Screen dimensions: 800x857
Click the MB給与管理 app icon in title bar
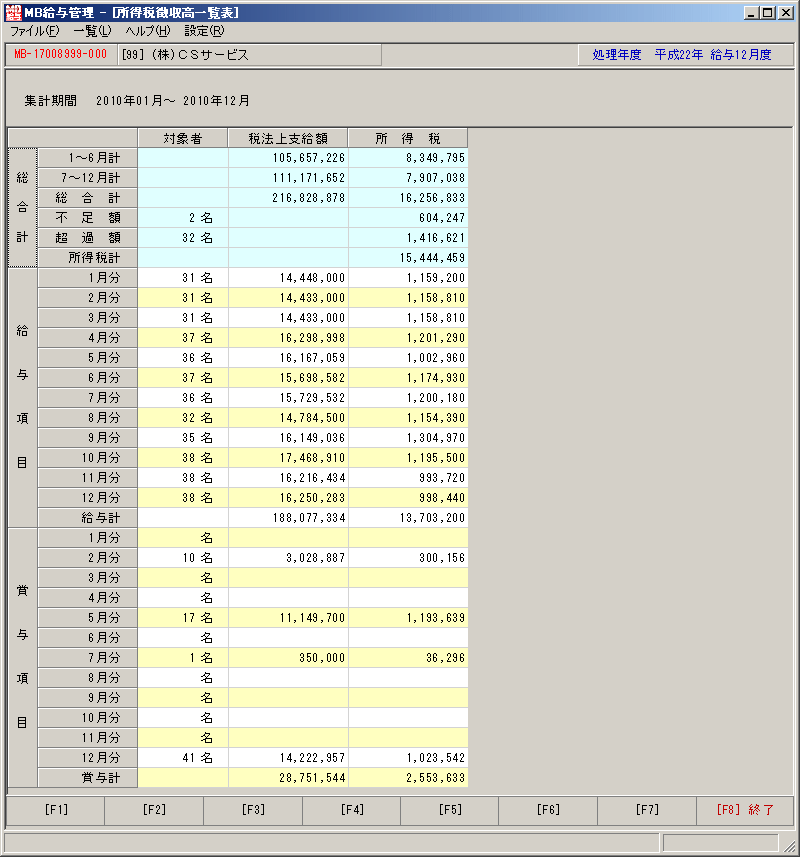pos(13,12)
